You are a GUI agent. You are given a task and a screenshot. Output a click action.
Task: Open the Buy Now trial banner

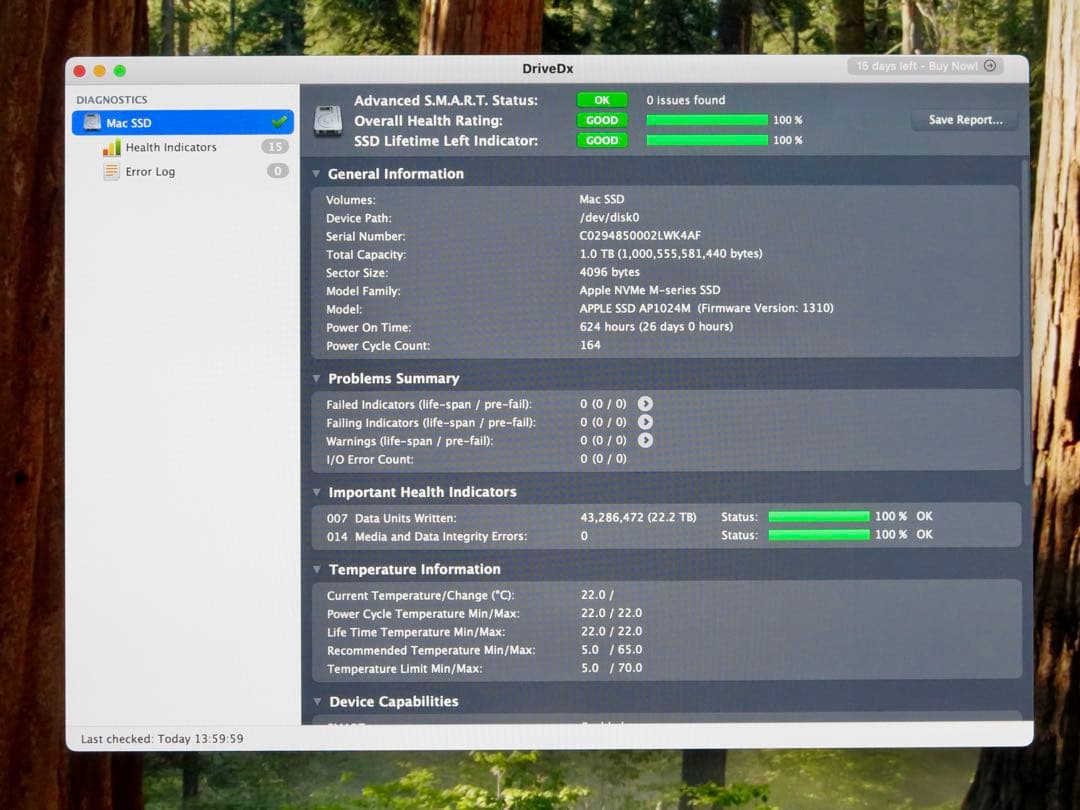(925, 65)
